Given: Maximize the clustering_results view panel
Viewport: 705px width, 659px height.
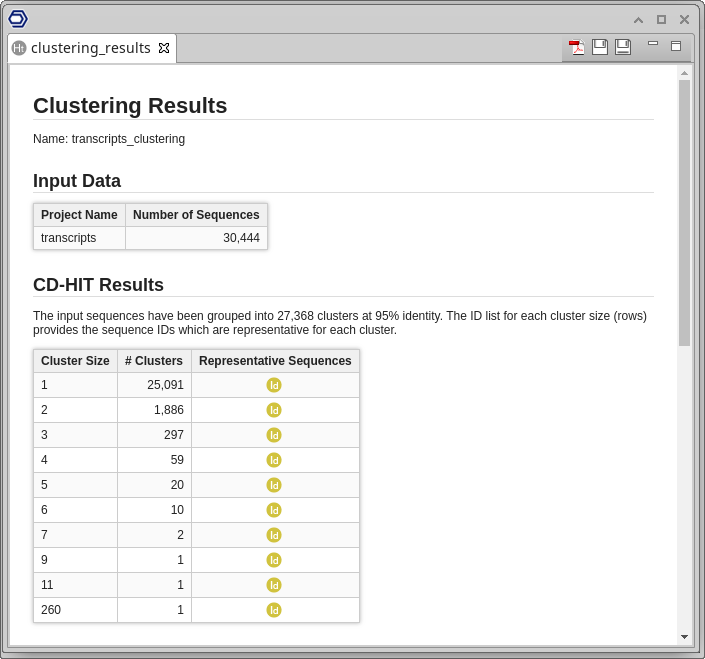Looking at the screenshot, I should click(x=676, y=46).
